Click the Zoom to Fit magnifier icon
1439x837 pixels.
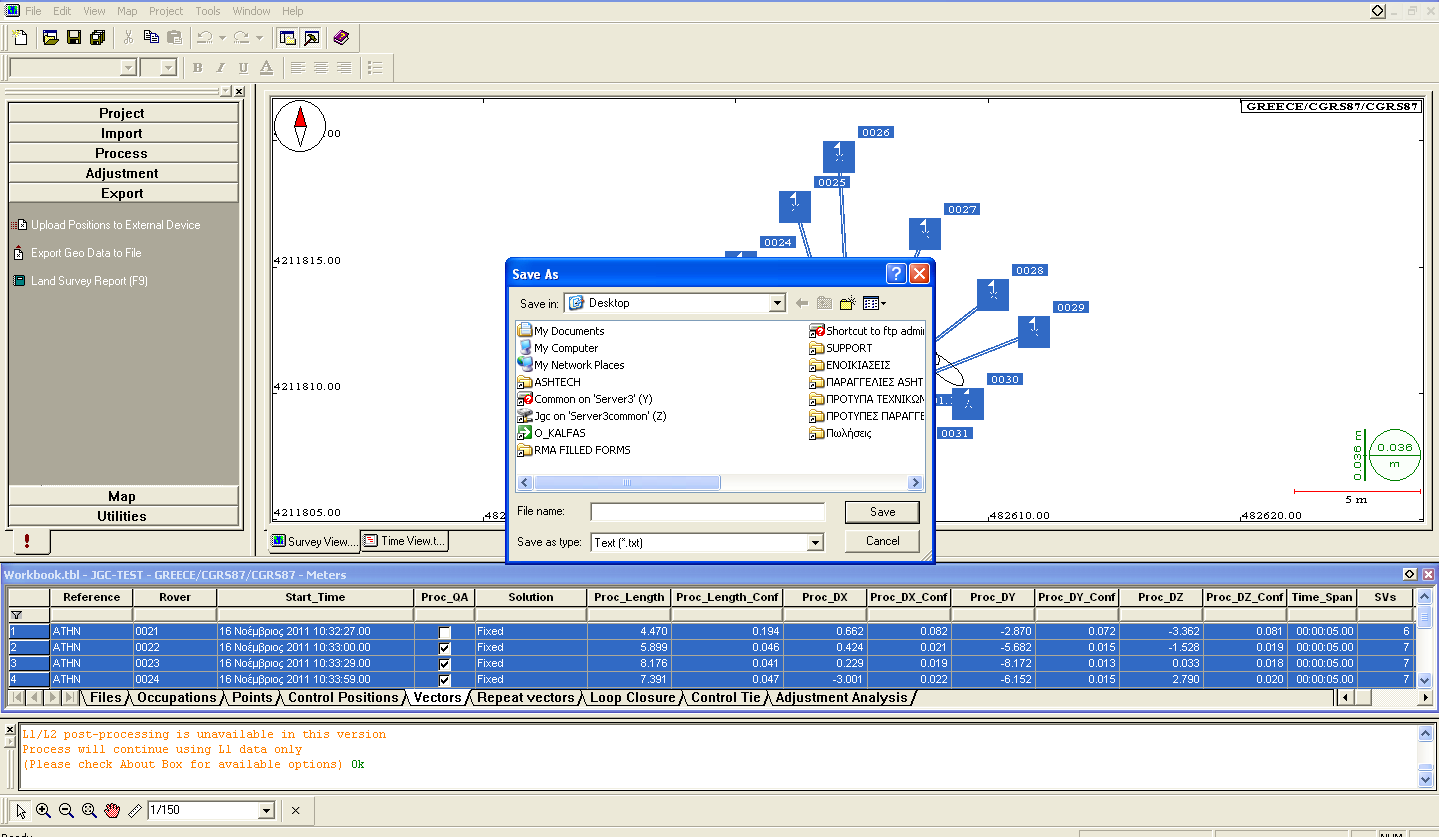[89, 810]
